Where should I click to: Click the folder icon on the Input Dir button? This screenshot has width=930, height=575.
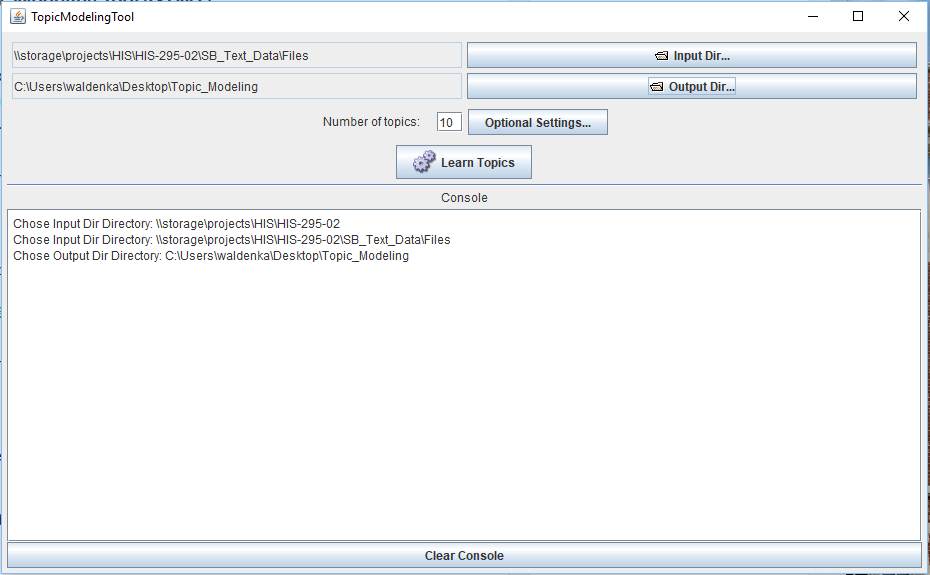tap(661, 56)
